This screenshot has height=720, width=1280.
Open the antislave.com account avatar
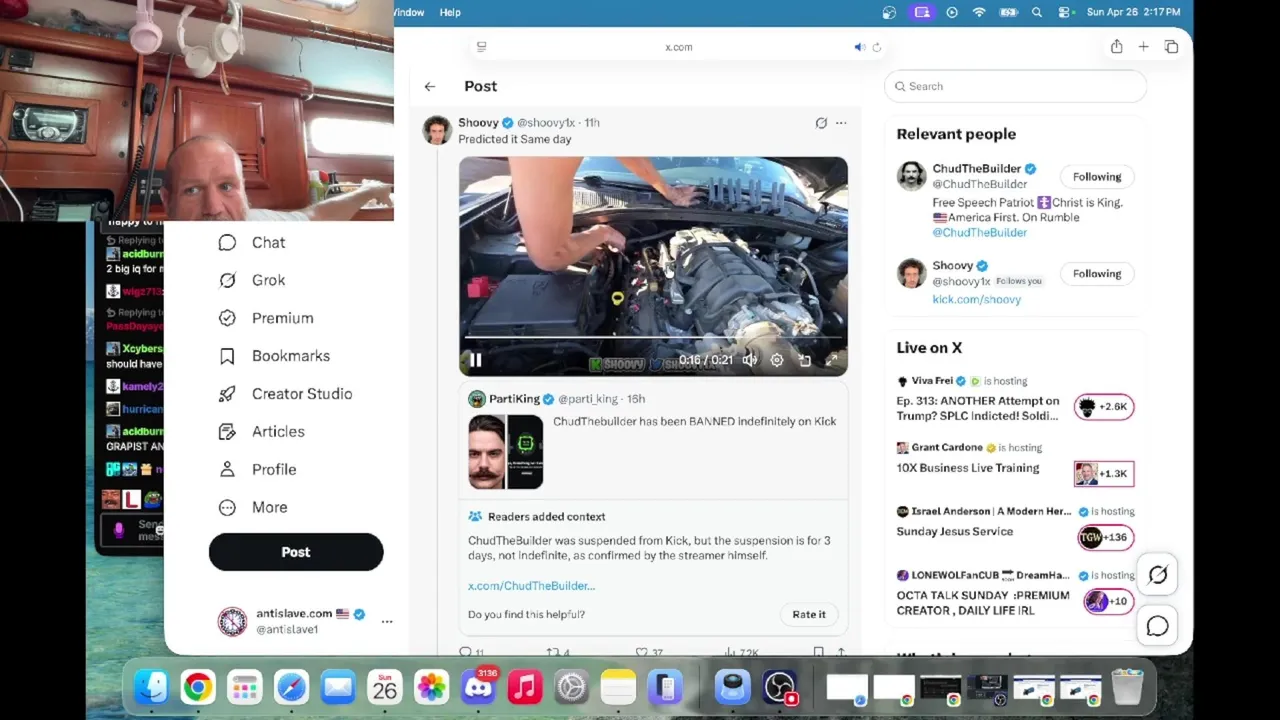point(232,621)
